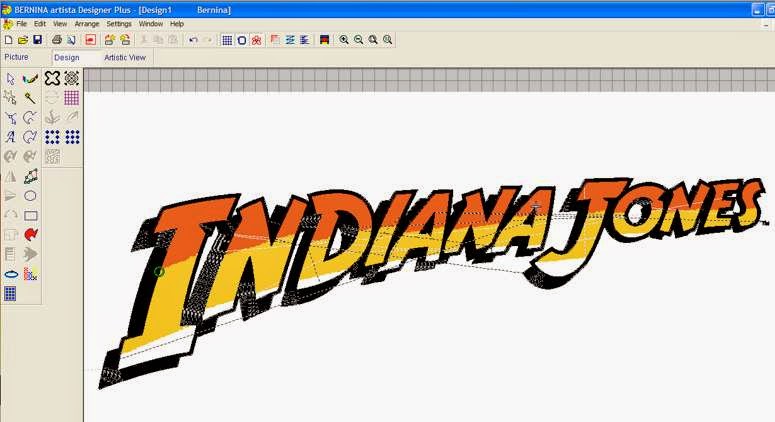
Task: Click the magic wand tool icon
Action: pos(30,98)
